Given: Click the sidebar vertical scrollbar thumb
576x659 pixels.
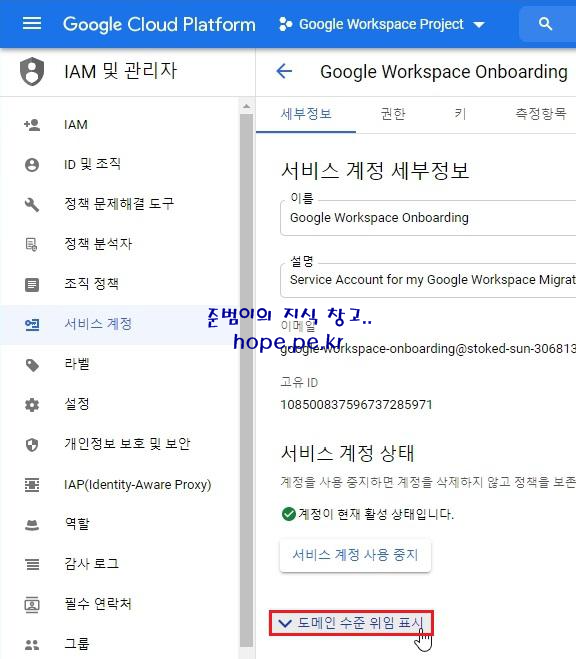Looking at the screenshot, I should coord(247,380).
